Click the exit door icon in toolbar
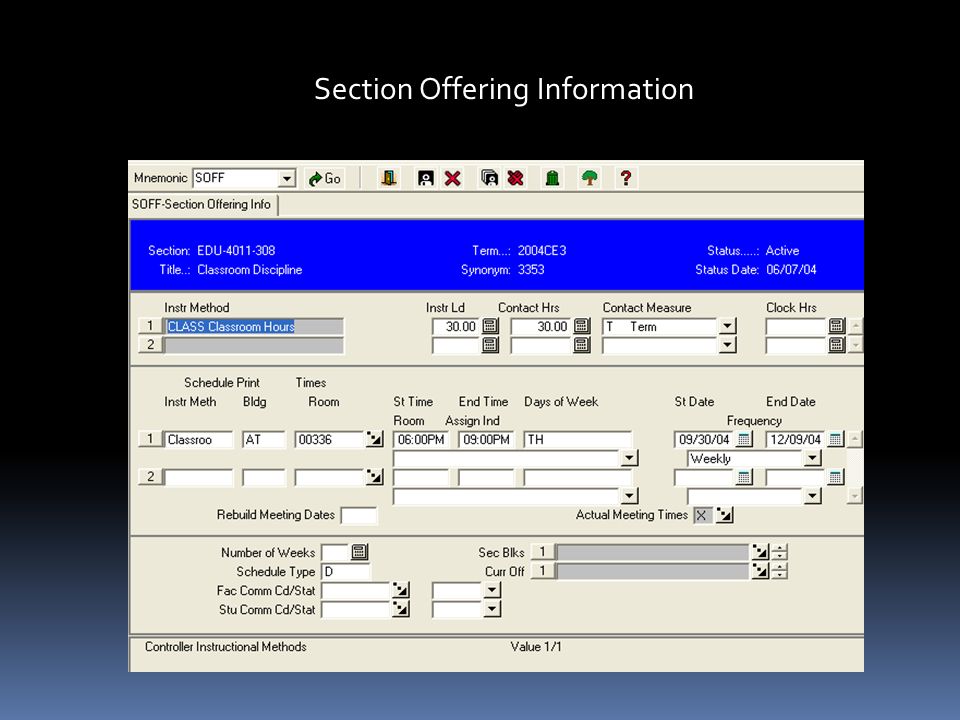This screenshot has width=960, height=720. [x=389, y=178]
